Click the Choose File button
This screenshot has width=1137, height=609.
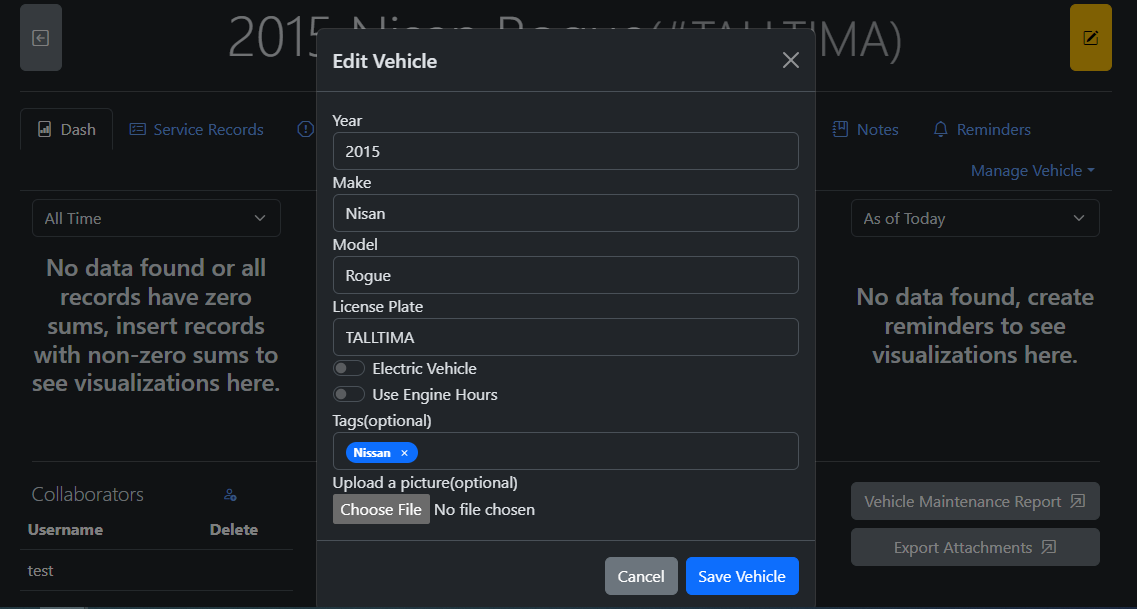[381, 509]
